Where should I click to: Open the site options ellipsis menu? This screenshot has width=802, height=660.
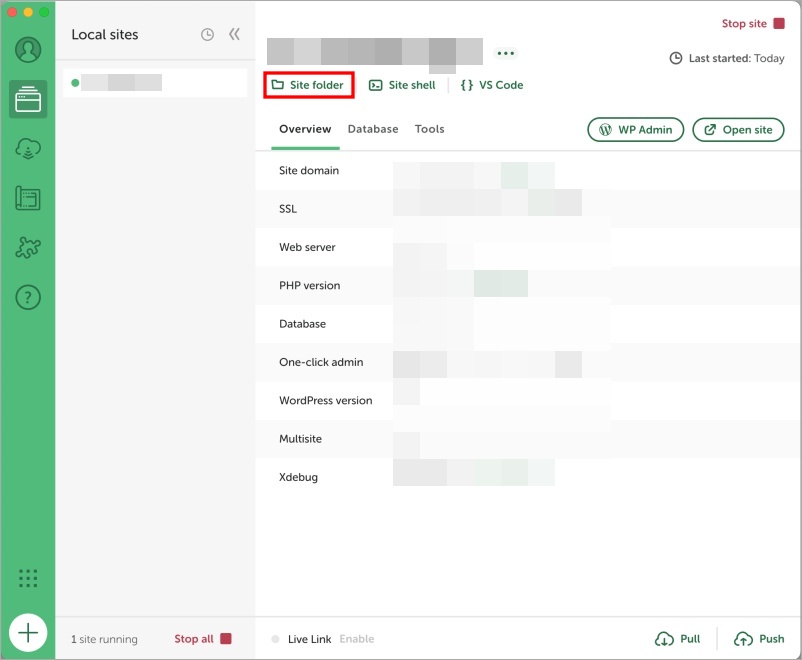tap(505, 53)
